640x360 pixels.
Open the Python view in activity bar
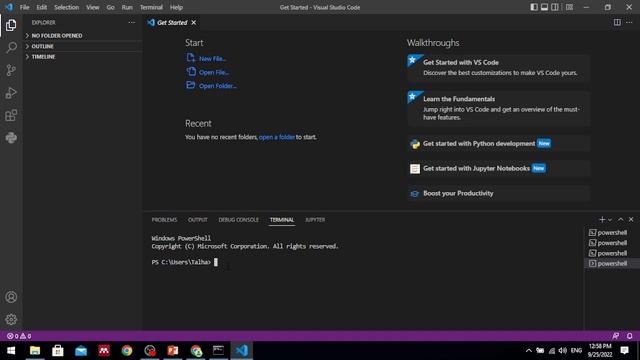[11, 138]
